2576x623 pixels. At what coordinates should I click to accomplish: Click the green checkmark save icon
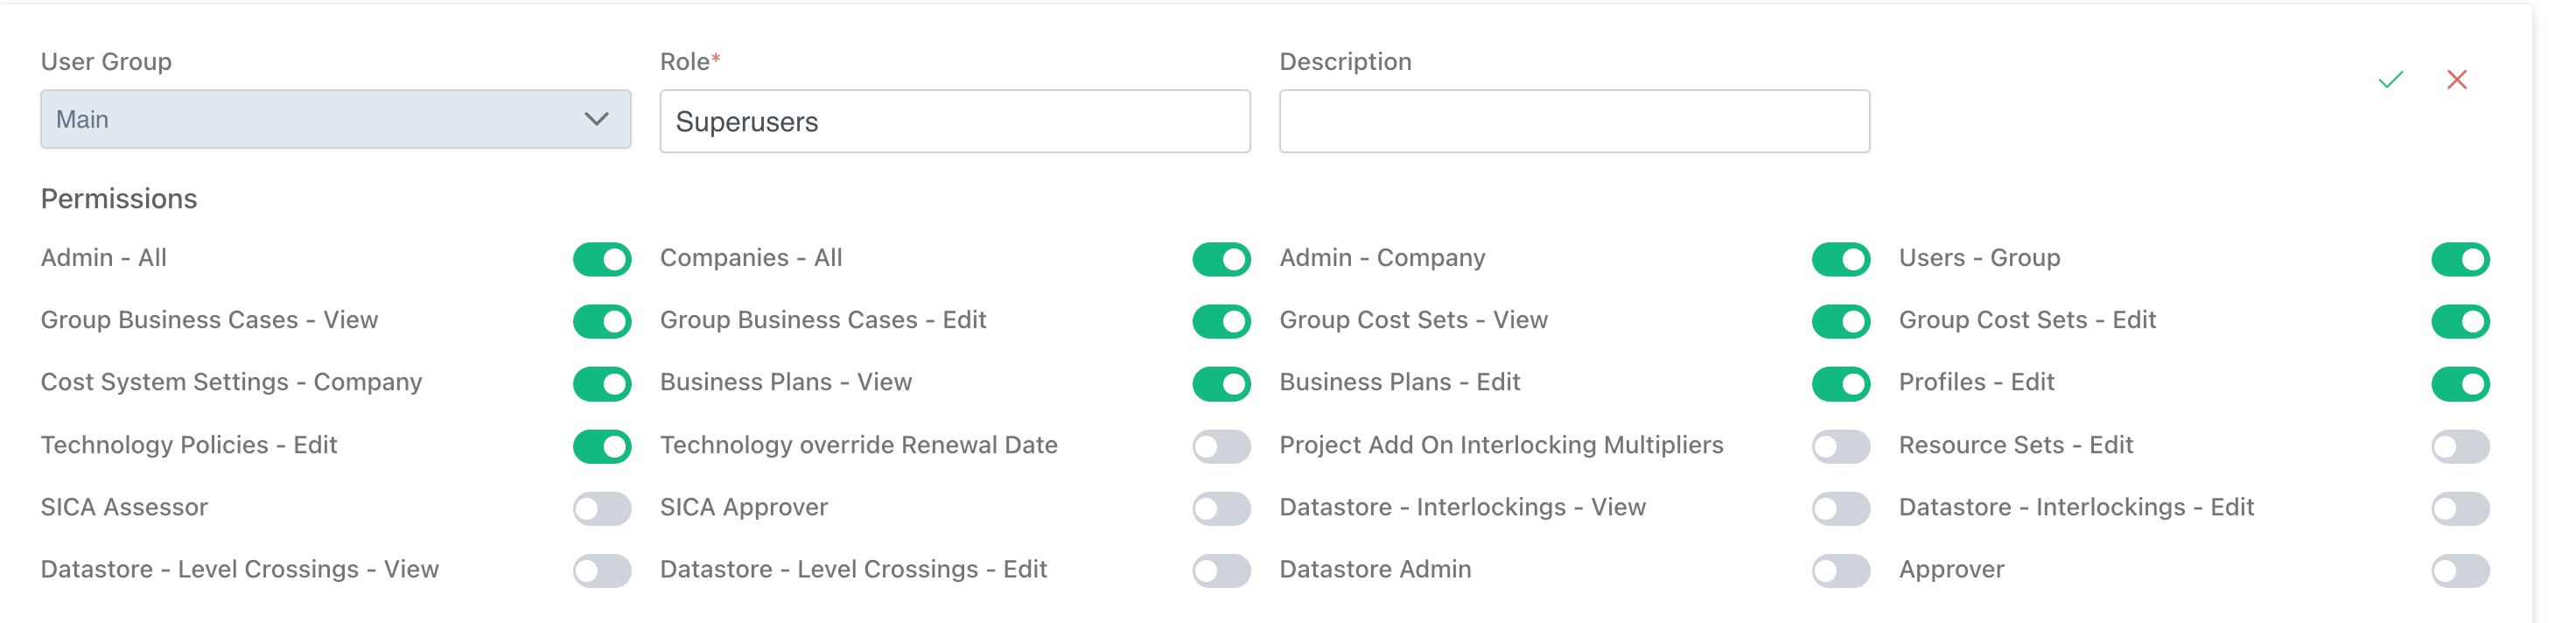click(x=2390, y=80)
